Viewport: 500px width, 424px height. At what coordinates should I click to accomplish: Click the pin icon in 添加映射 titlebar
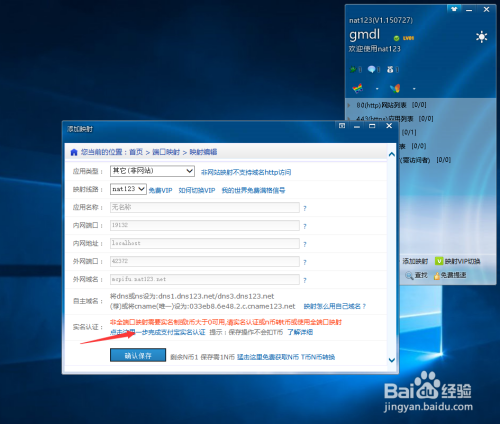[342, 126]
